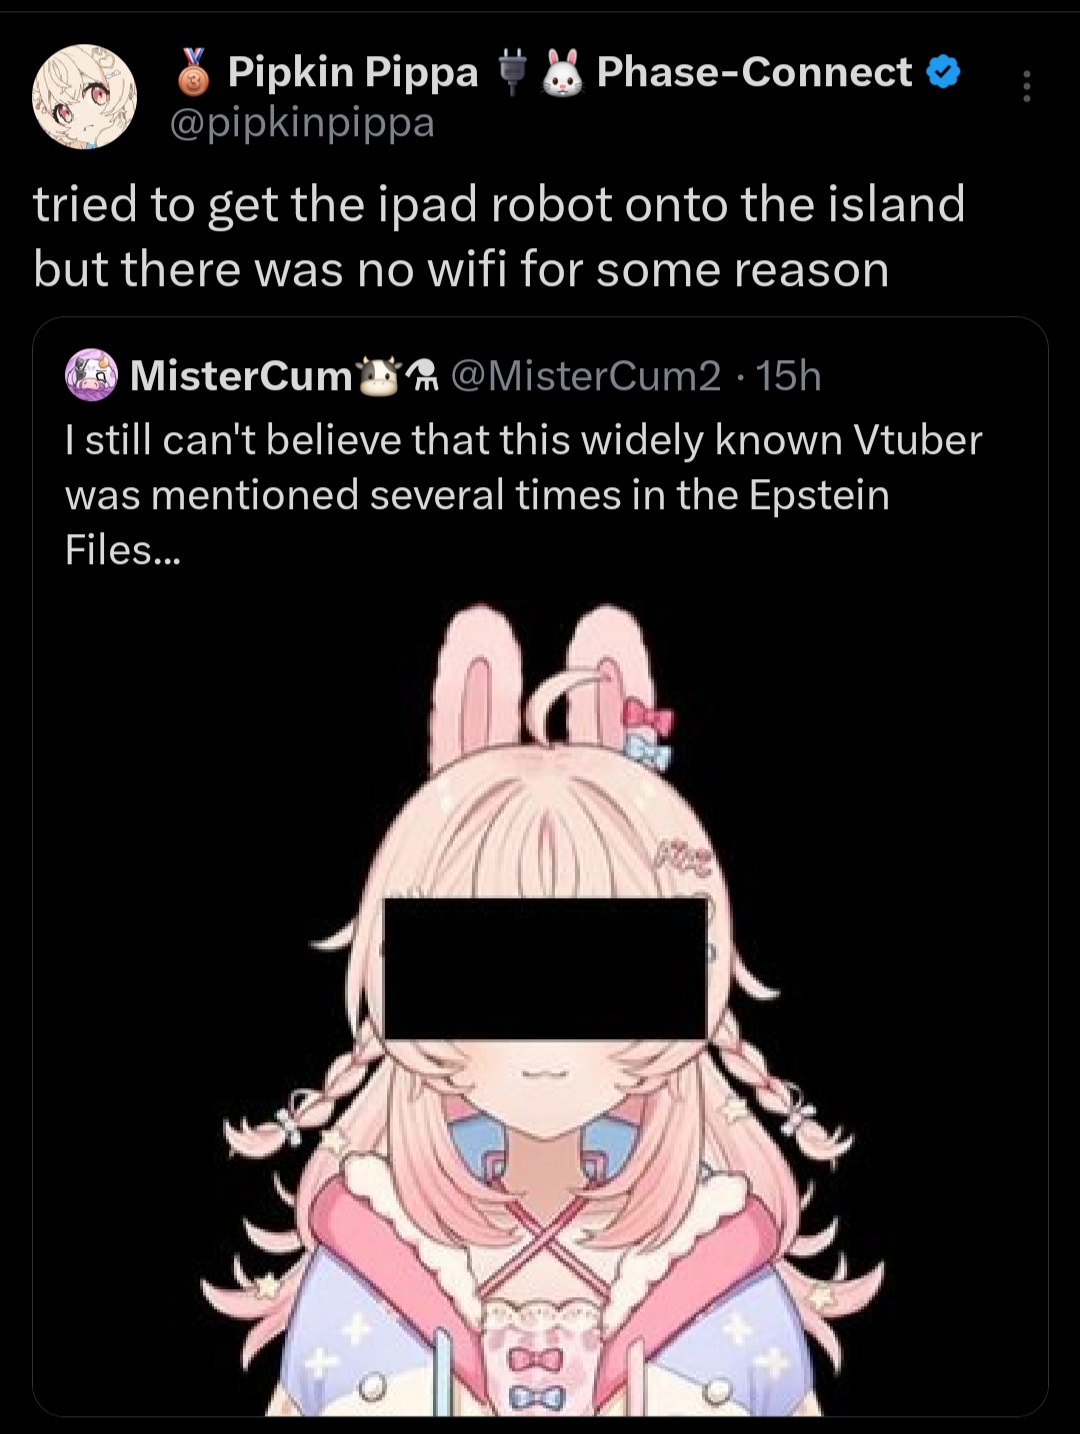This screenshot has height=1434, width=1080.
Task: Click the jellyfish emoji next to MisterCum
Action: (422, 375)
